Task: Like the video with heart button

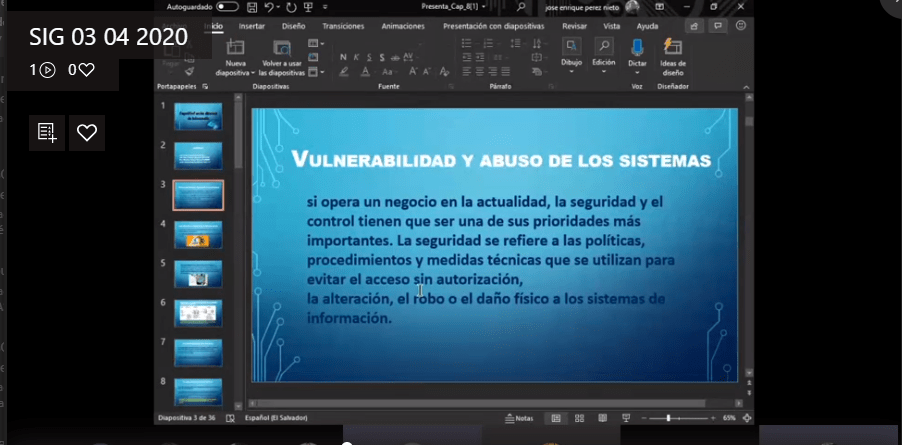Action: [x=87, y=132]
